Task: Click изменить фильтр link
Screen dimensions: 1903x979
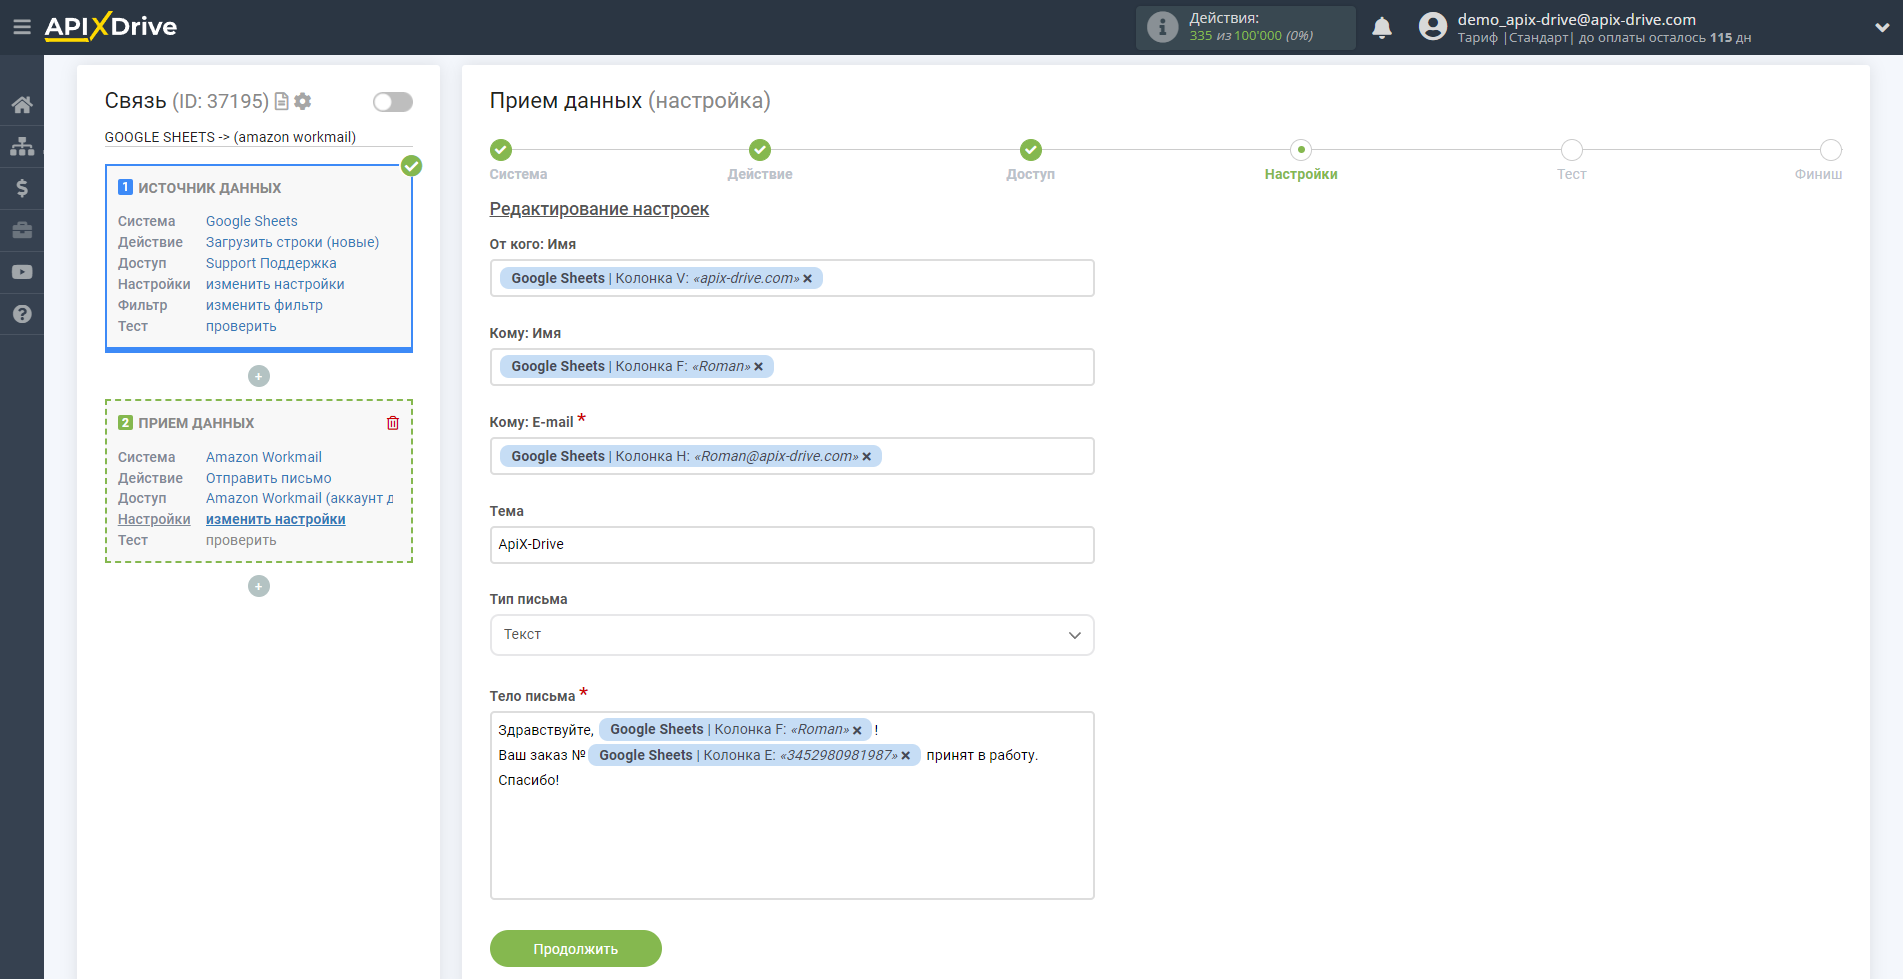Action: [x=264, y=305]
